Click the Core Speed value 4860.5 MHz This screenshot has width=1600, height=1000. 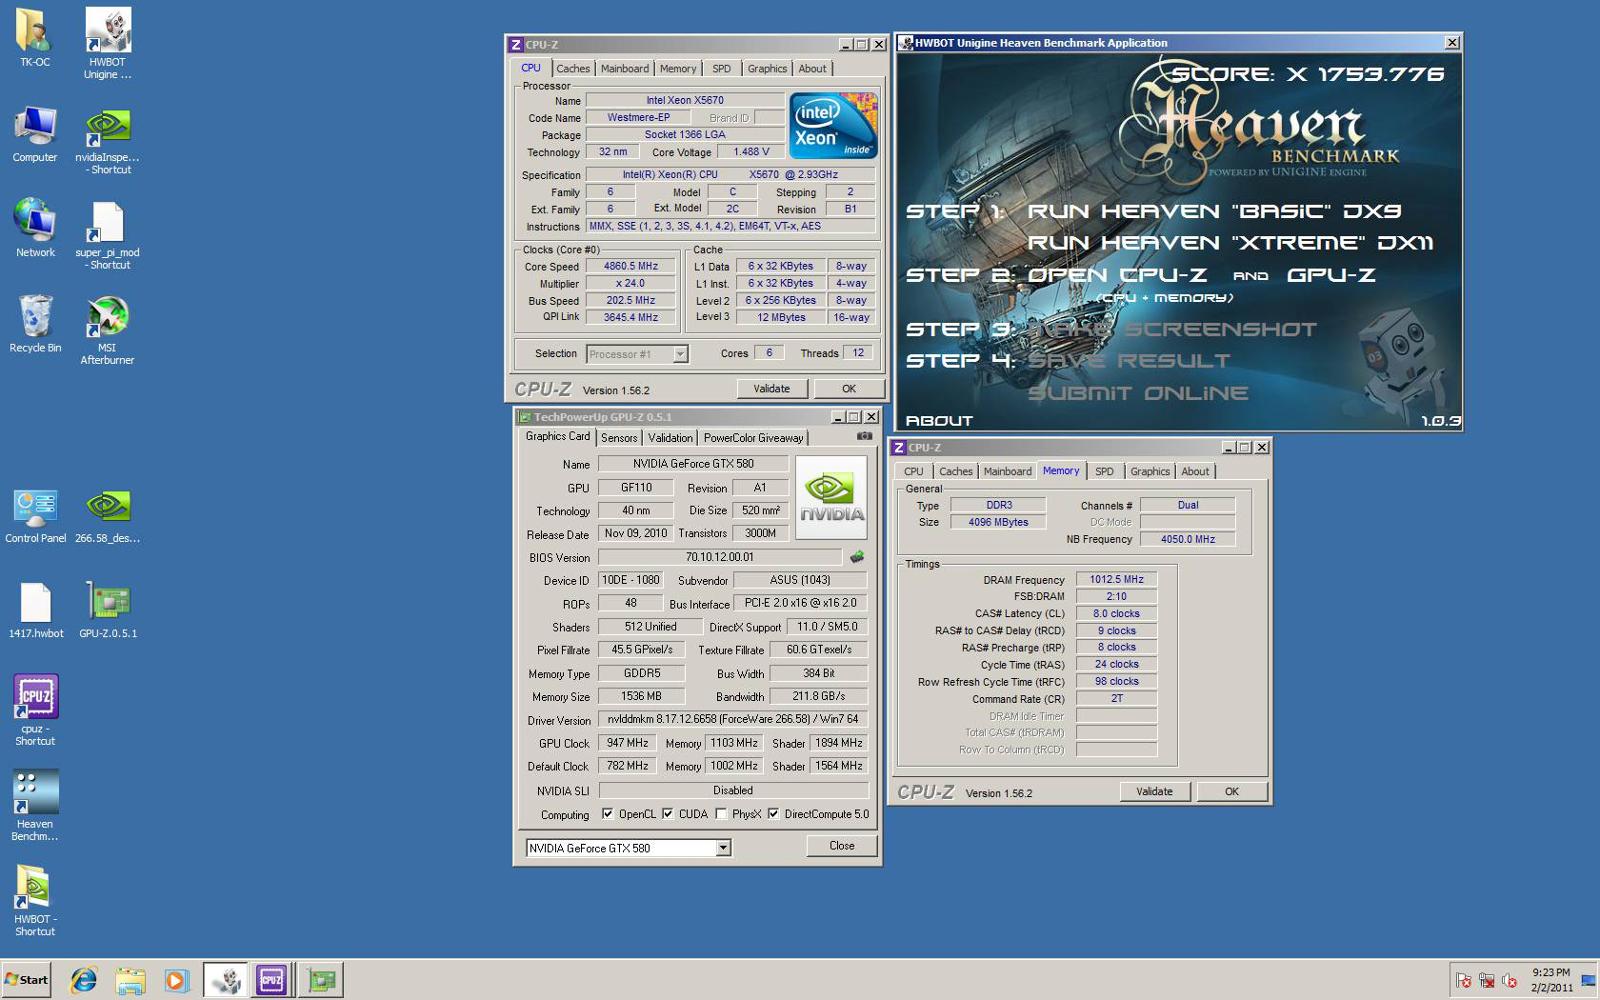pyautogui.click(x=631, y=267)
